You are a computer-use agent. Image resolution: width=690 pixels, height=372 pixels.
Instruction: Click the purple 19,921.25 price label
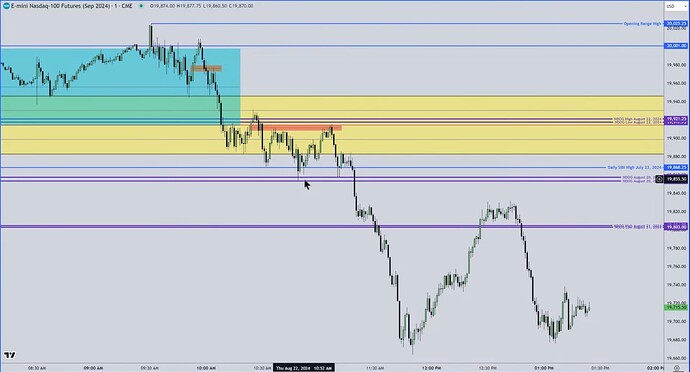point(676,119)
